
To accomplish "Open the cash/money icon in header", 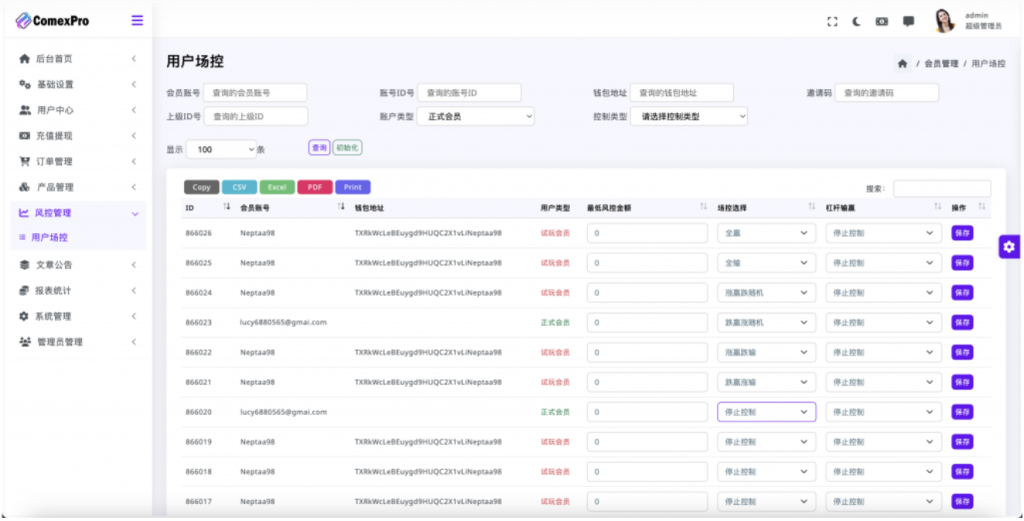I will pyautogui.click(x=882, y=22).
